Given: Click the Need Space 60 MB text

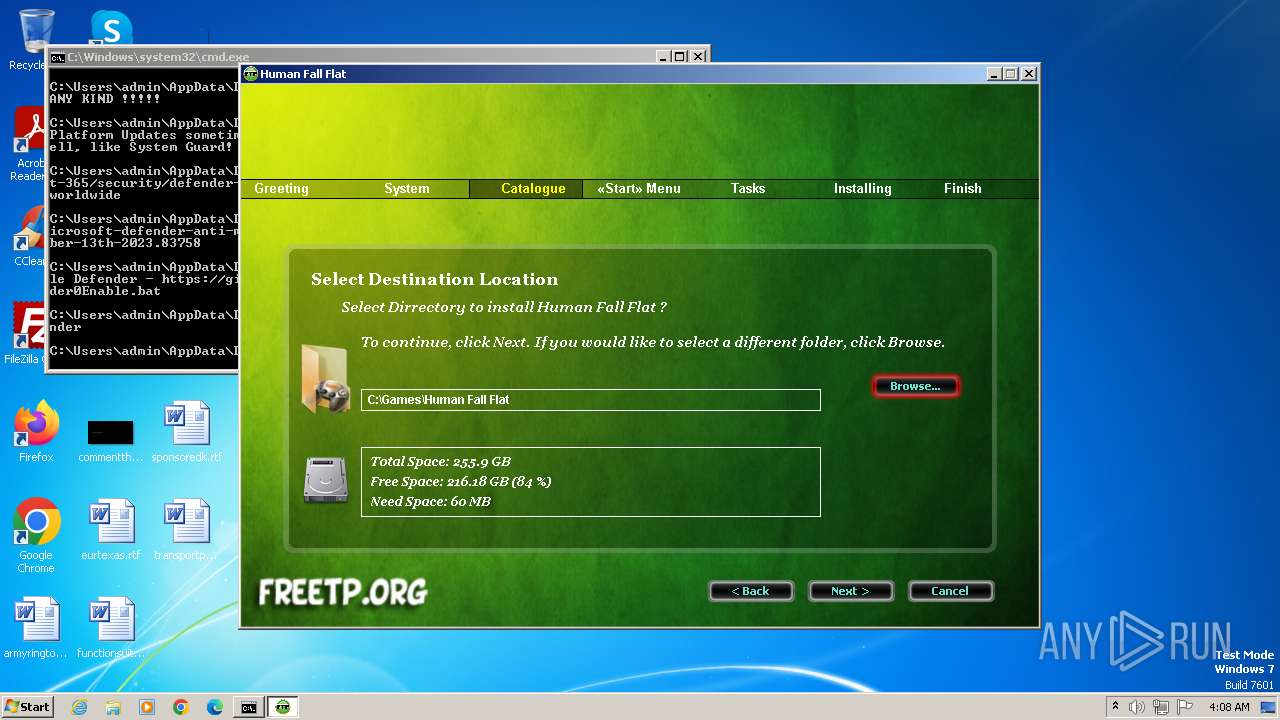Looking at the screenshot, I should tap(430, 502).
